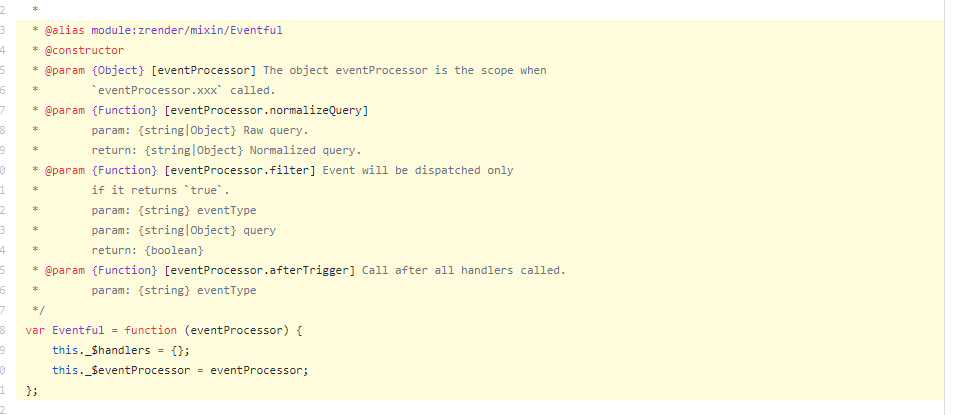Click '_$eventProcessor' property in the assignment
Screen dimensions: 959x415
138,370
